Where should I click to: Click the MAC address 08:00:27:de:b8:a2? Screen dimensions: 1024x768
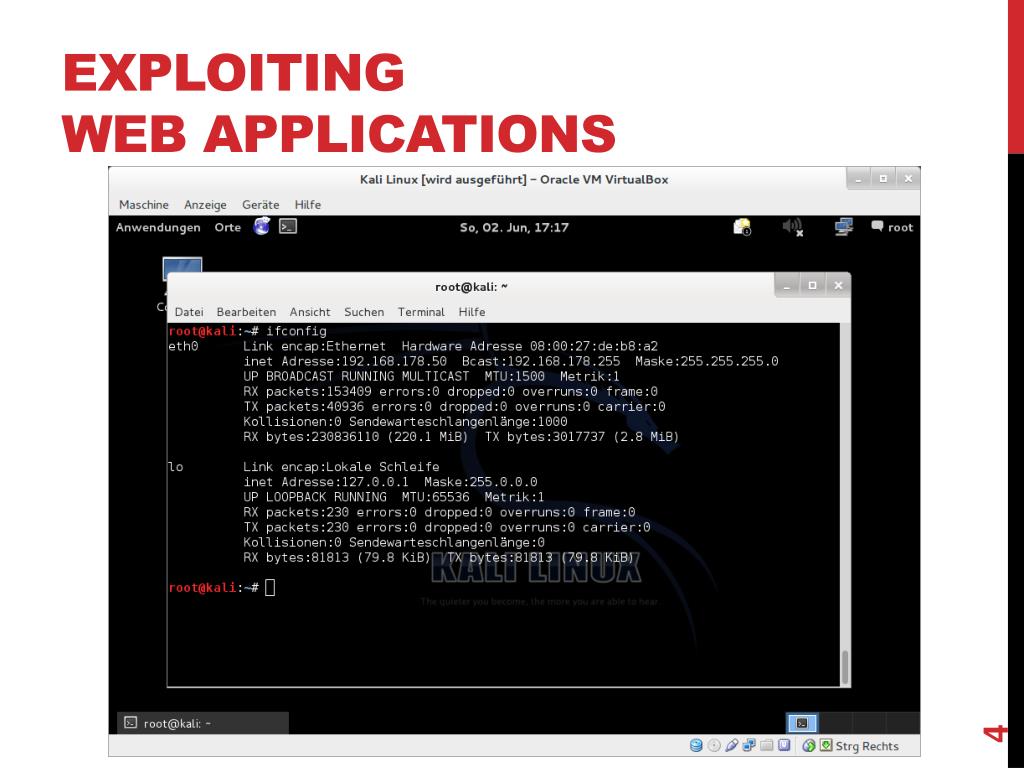pos(594,346)
